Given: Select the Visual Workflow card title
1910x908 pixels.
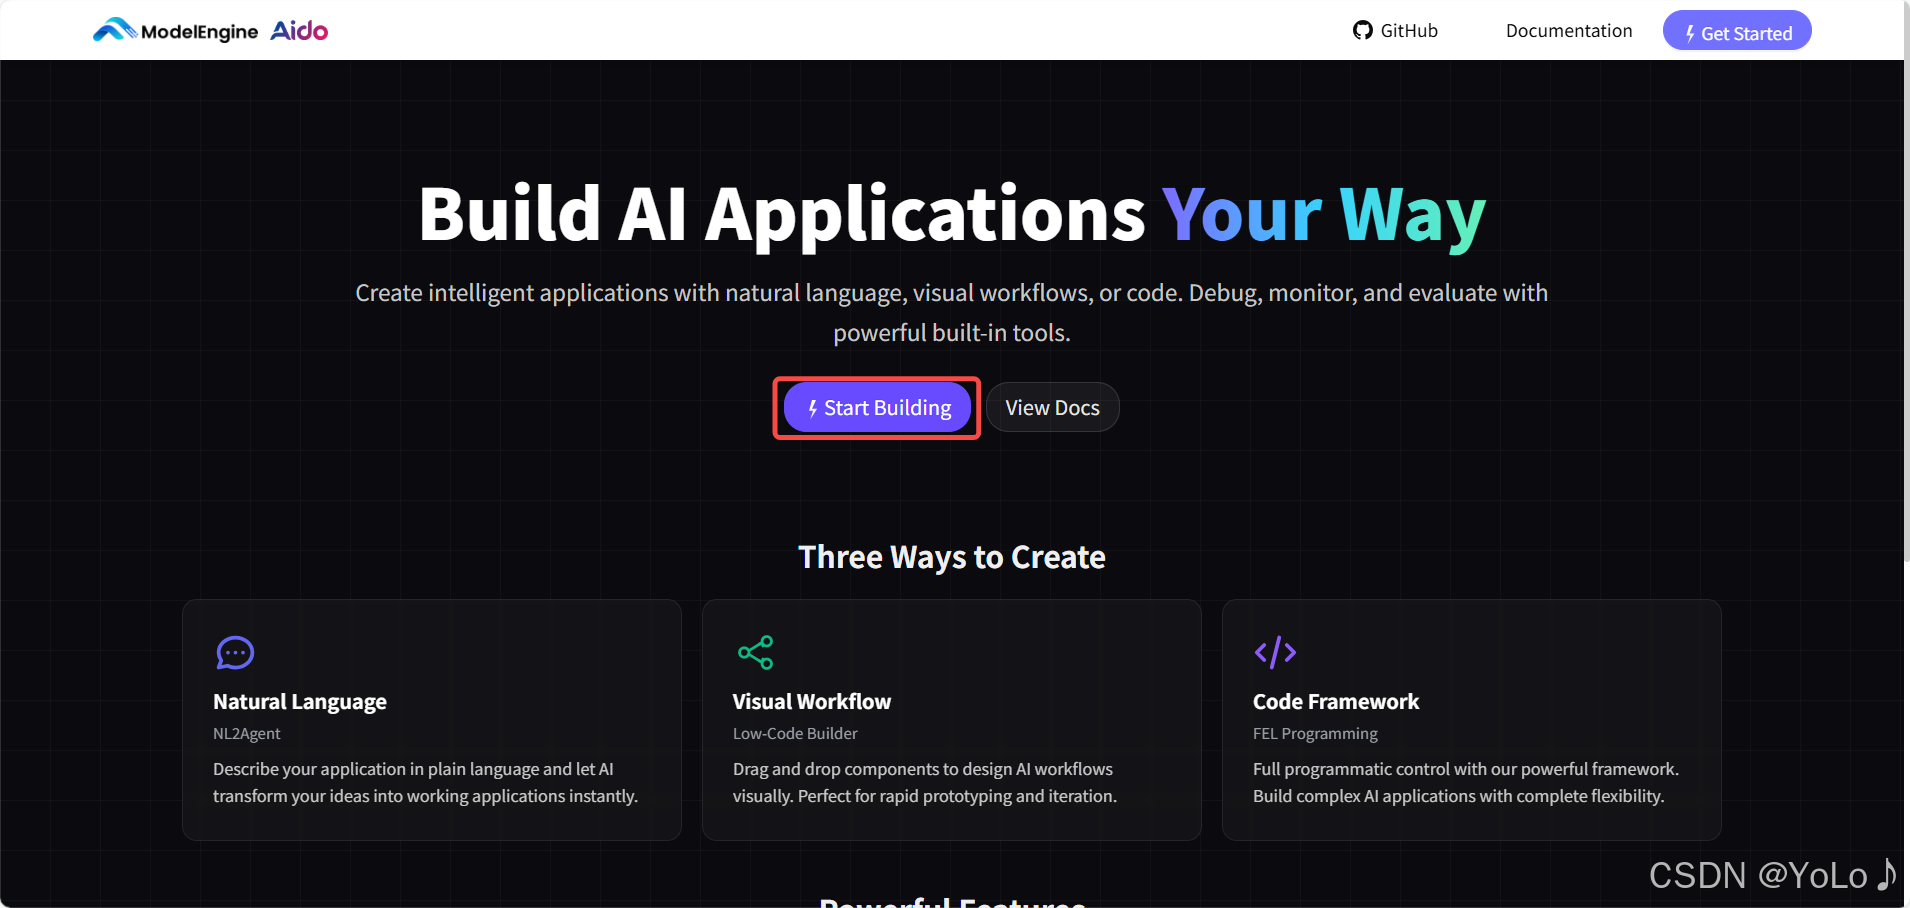Looking at the screenshot, I should (812, 702).
